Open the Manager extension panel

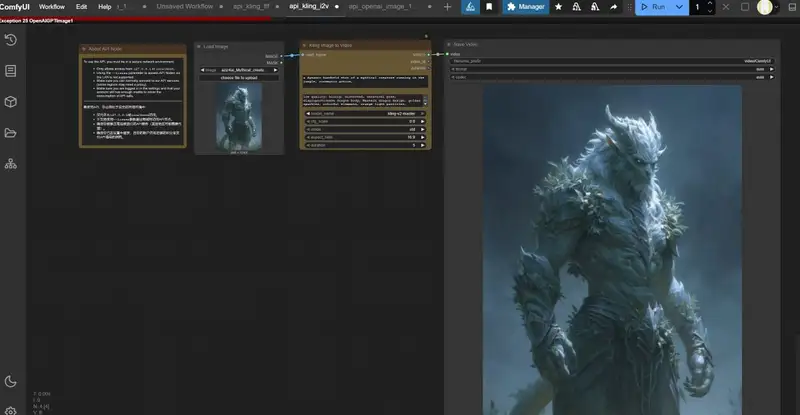[526, 7]
